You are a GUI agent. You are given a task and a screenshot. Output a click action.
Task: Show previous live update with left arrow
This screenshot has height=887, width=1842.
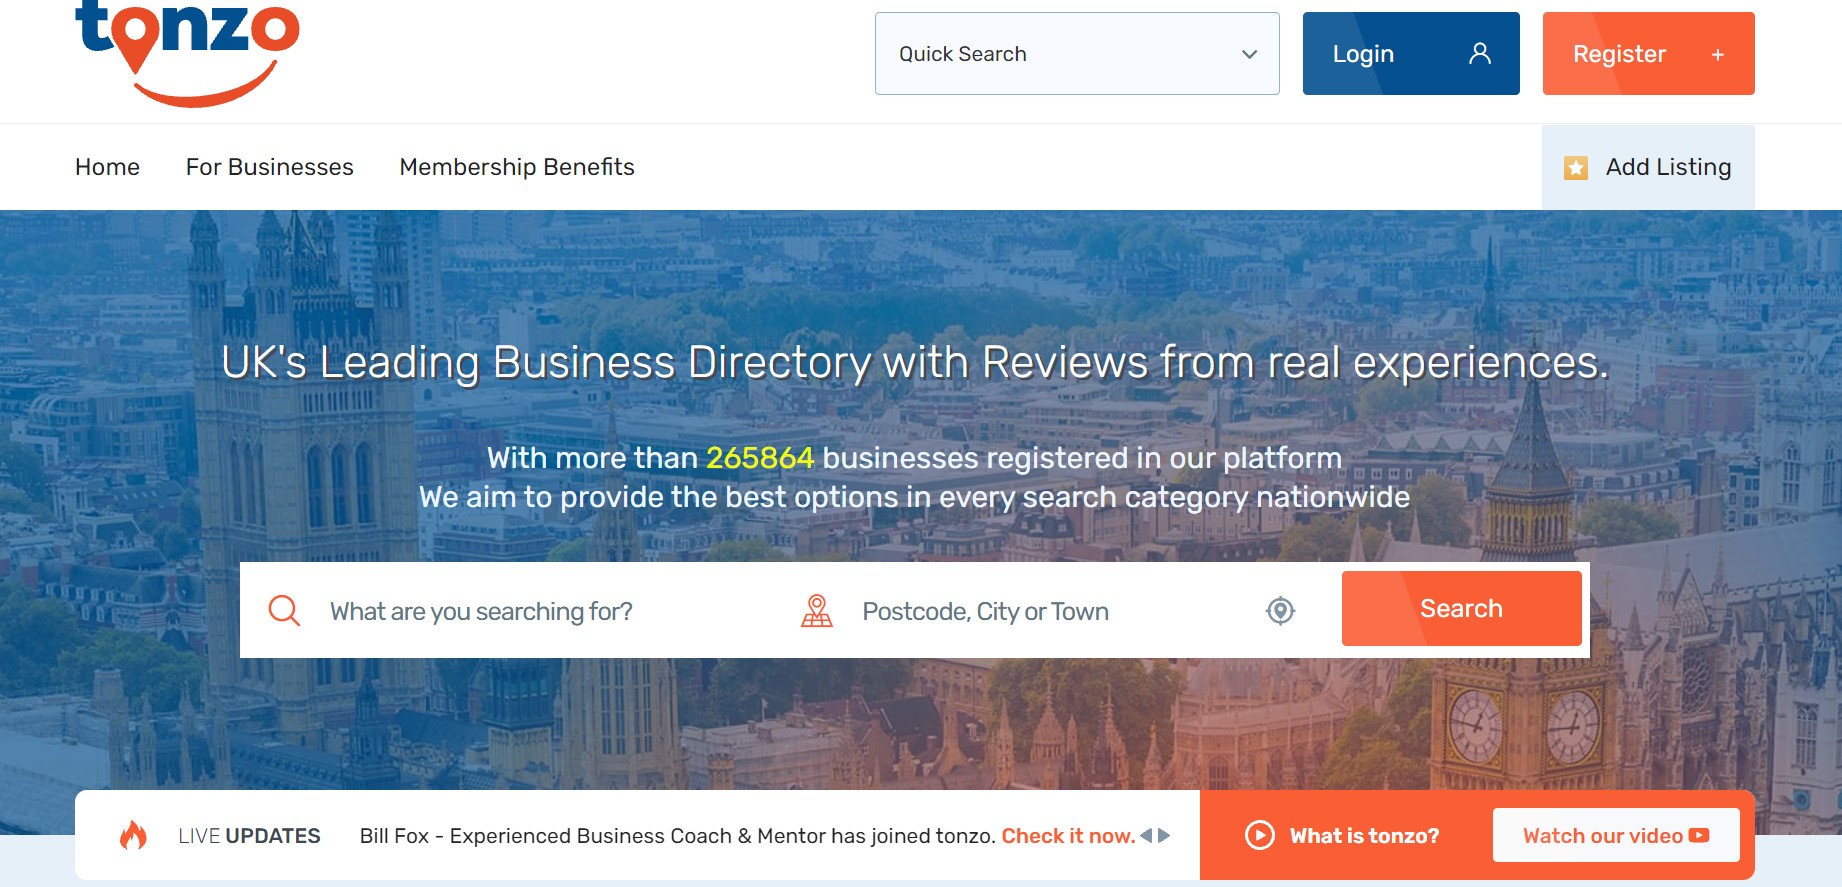(x=1146, y=835)
